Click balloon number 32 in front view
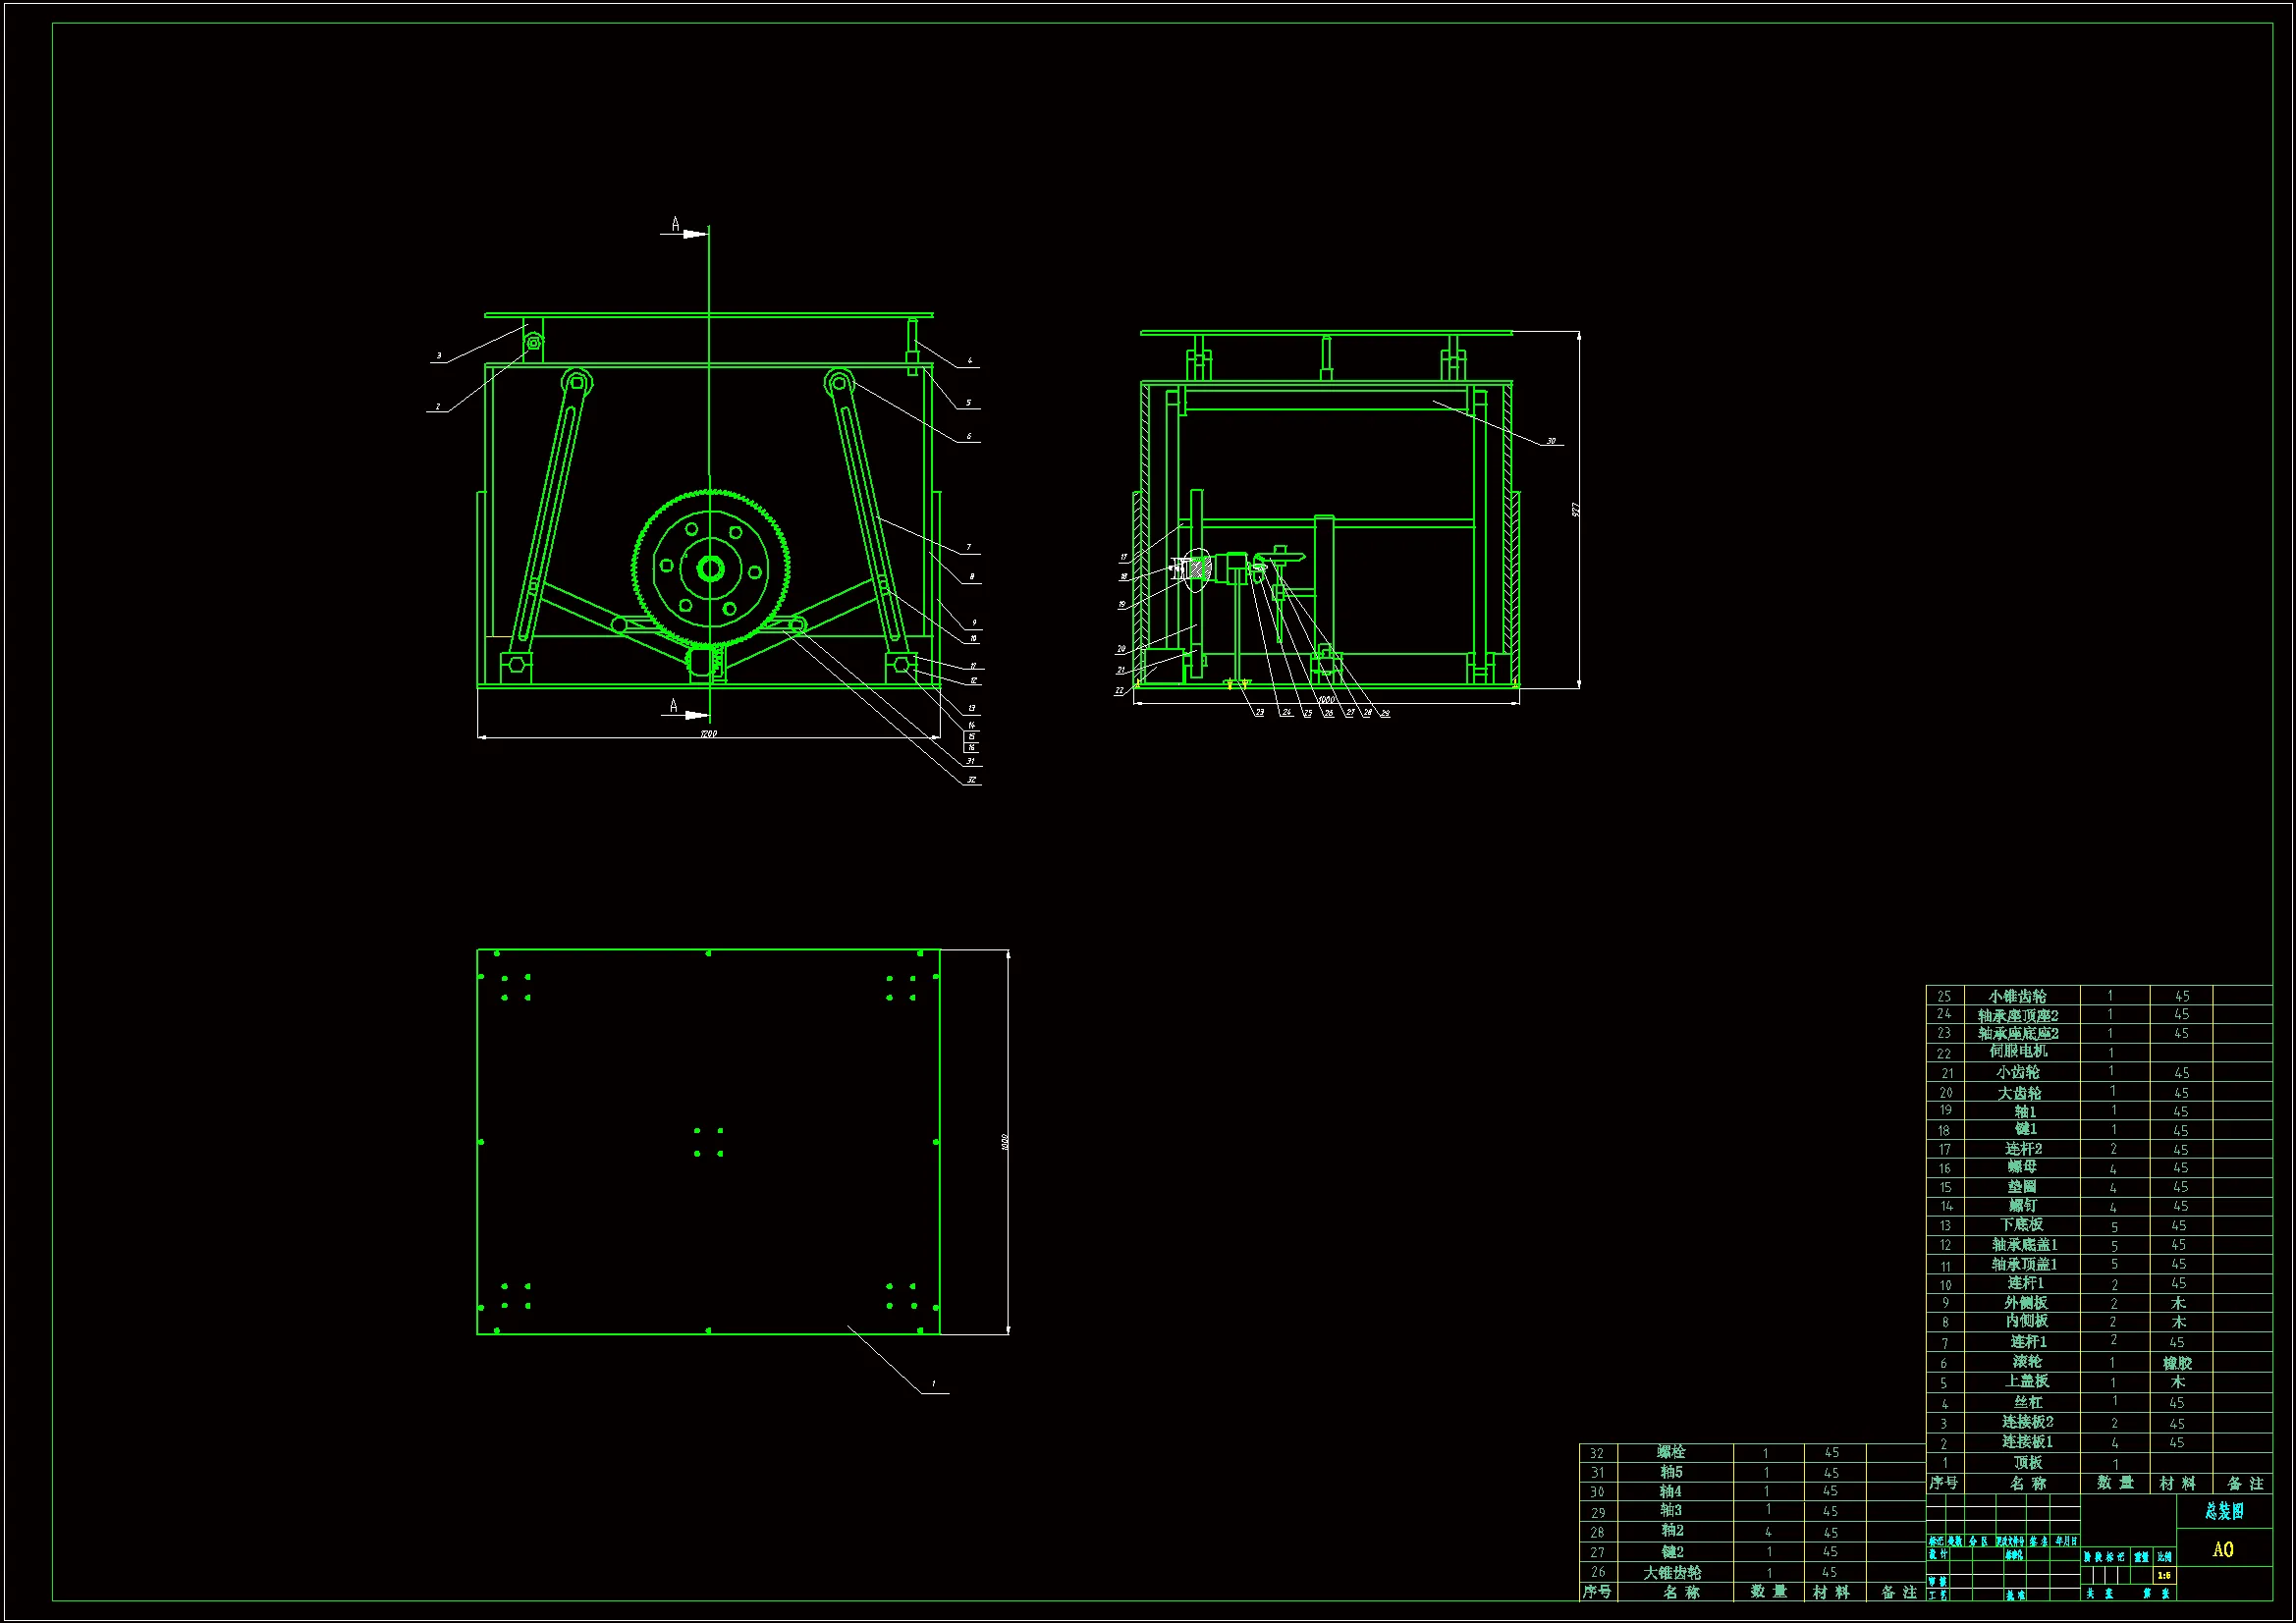This screenshot has height=1623, width=2296. click(970, 779)
